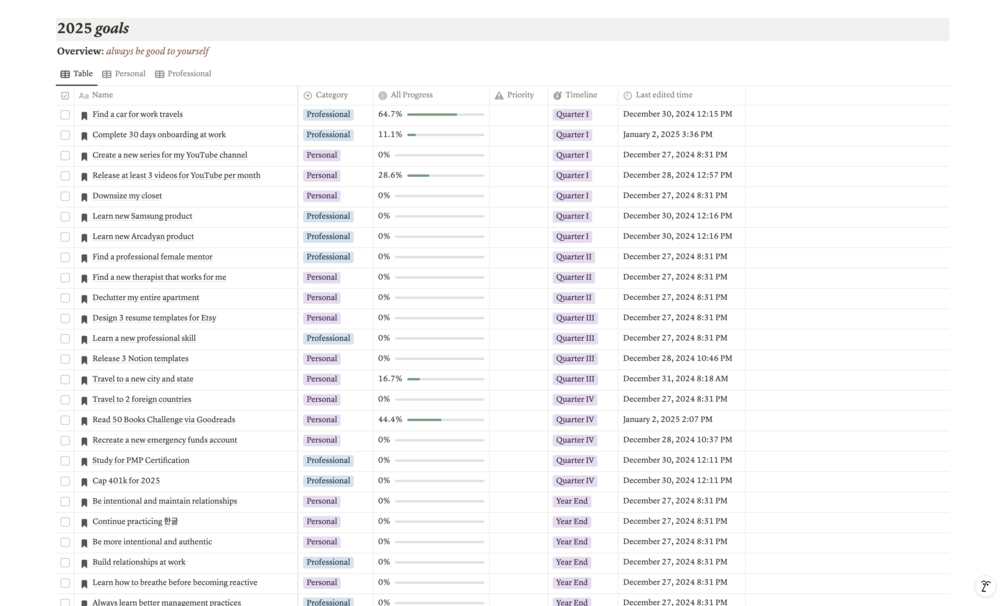The height and width of the screenshot is (606, 1005).
Task: Check the box for Find a car for work travels
Action: click(x=65, y=115)
